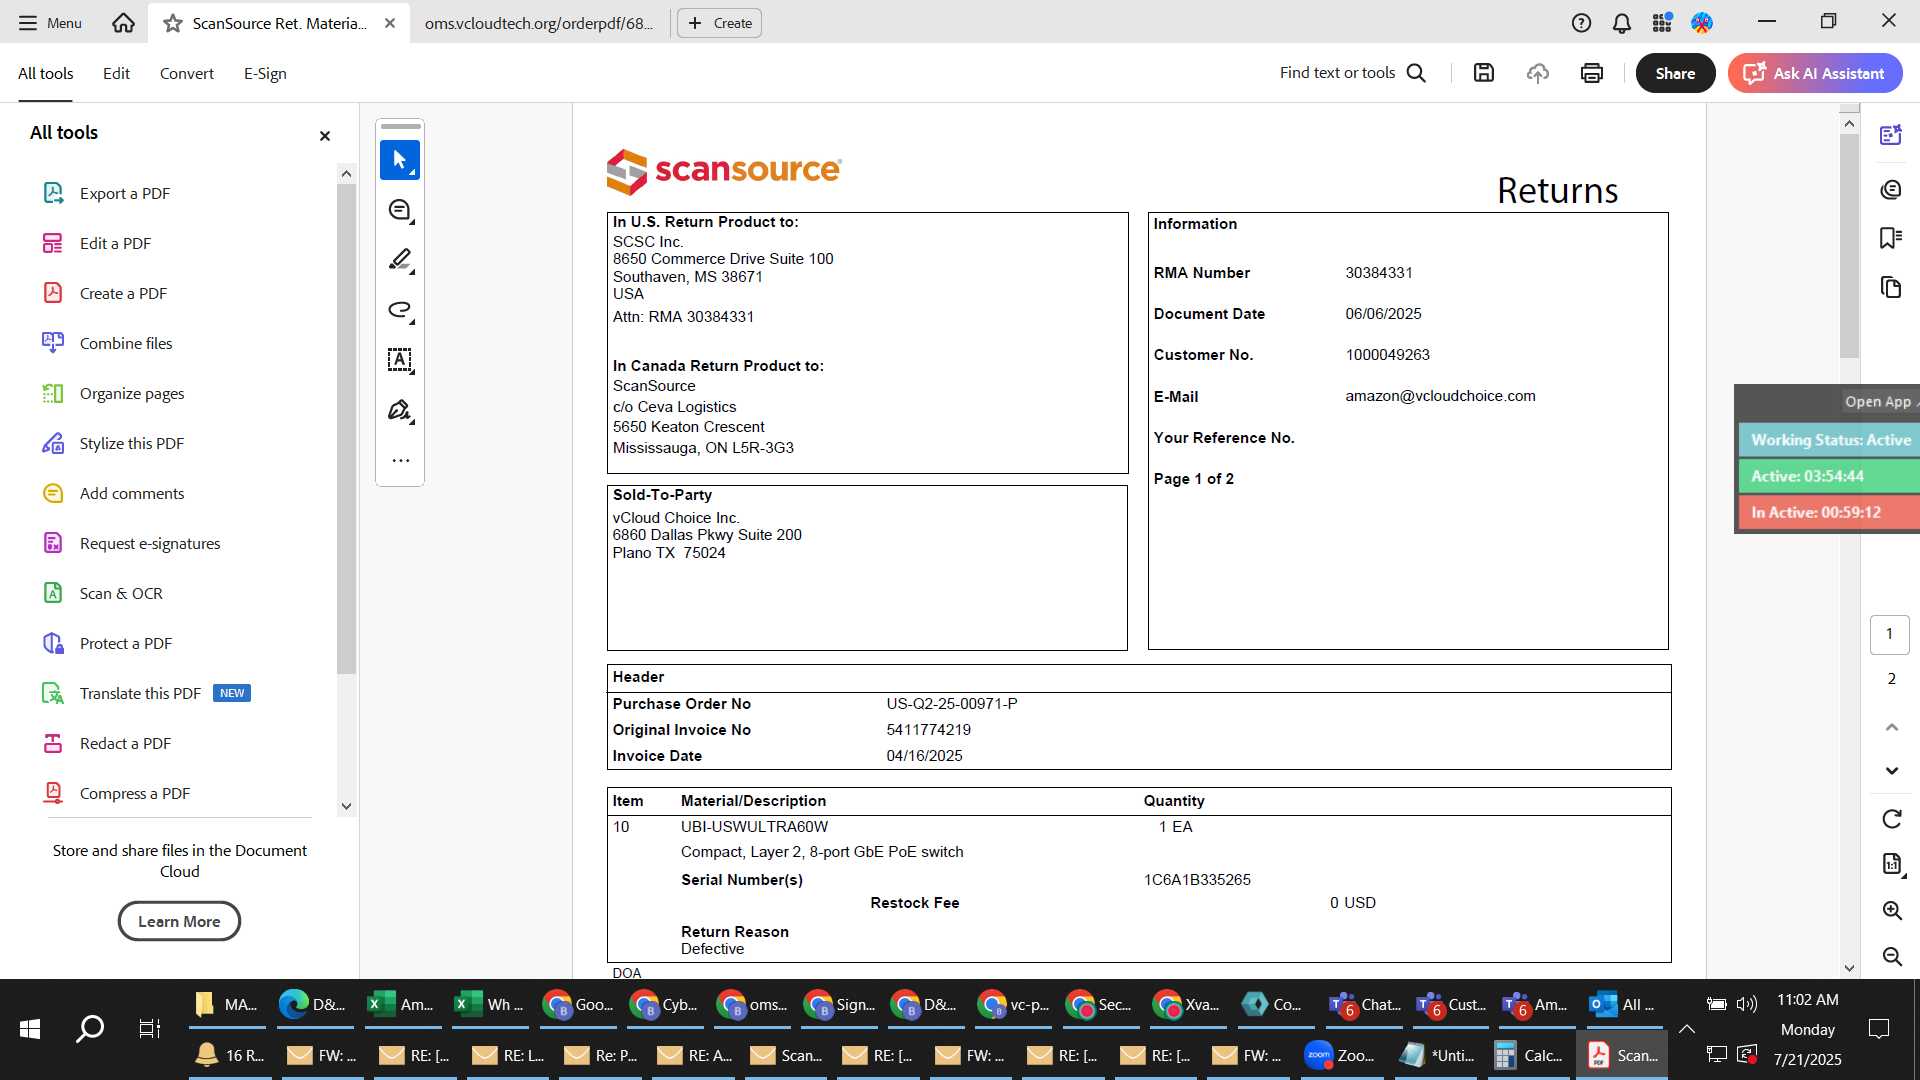Open Calculator in taskbar
Screen dimensions: 1920x1080
tap(1529, 1055)
